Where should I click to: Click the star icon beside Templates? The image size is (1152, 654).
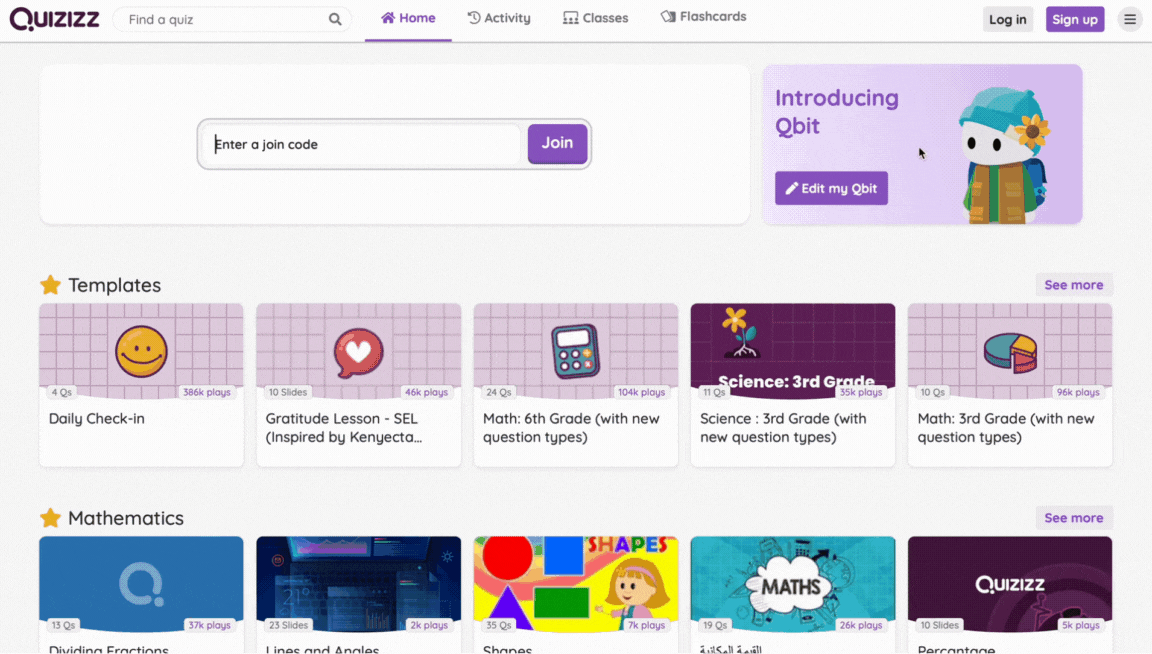point(51,284)
